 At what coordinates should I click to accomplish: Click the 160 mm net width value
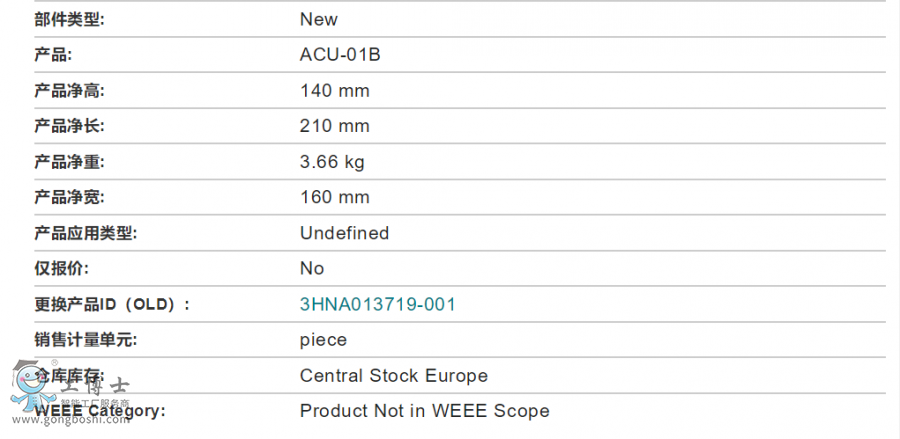pos(335,197)
